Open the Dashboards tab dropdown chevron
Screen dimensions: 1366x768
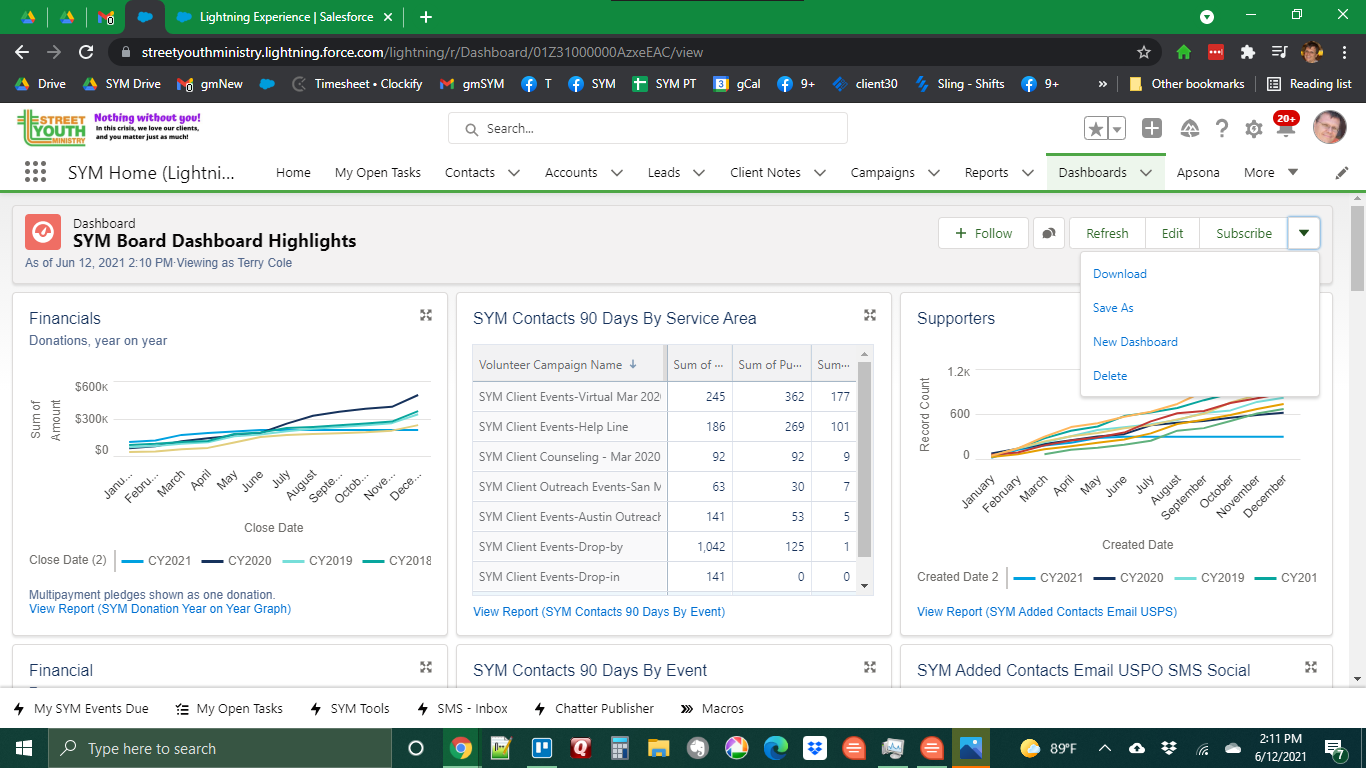pos(1146,172)
